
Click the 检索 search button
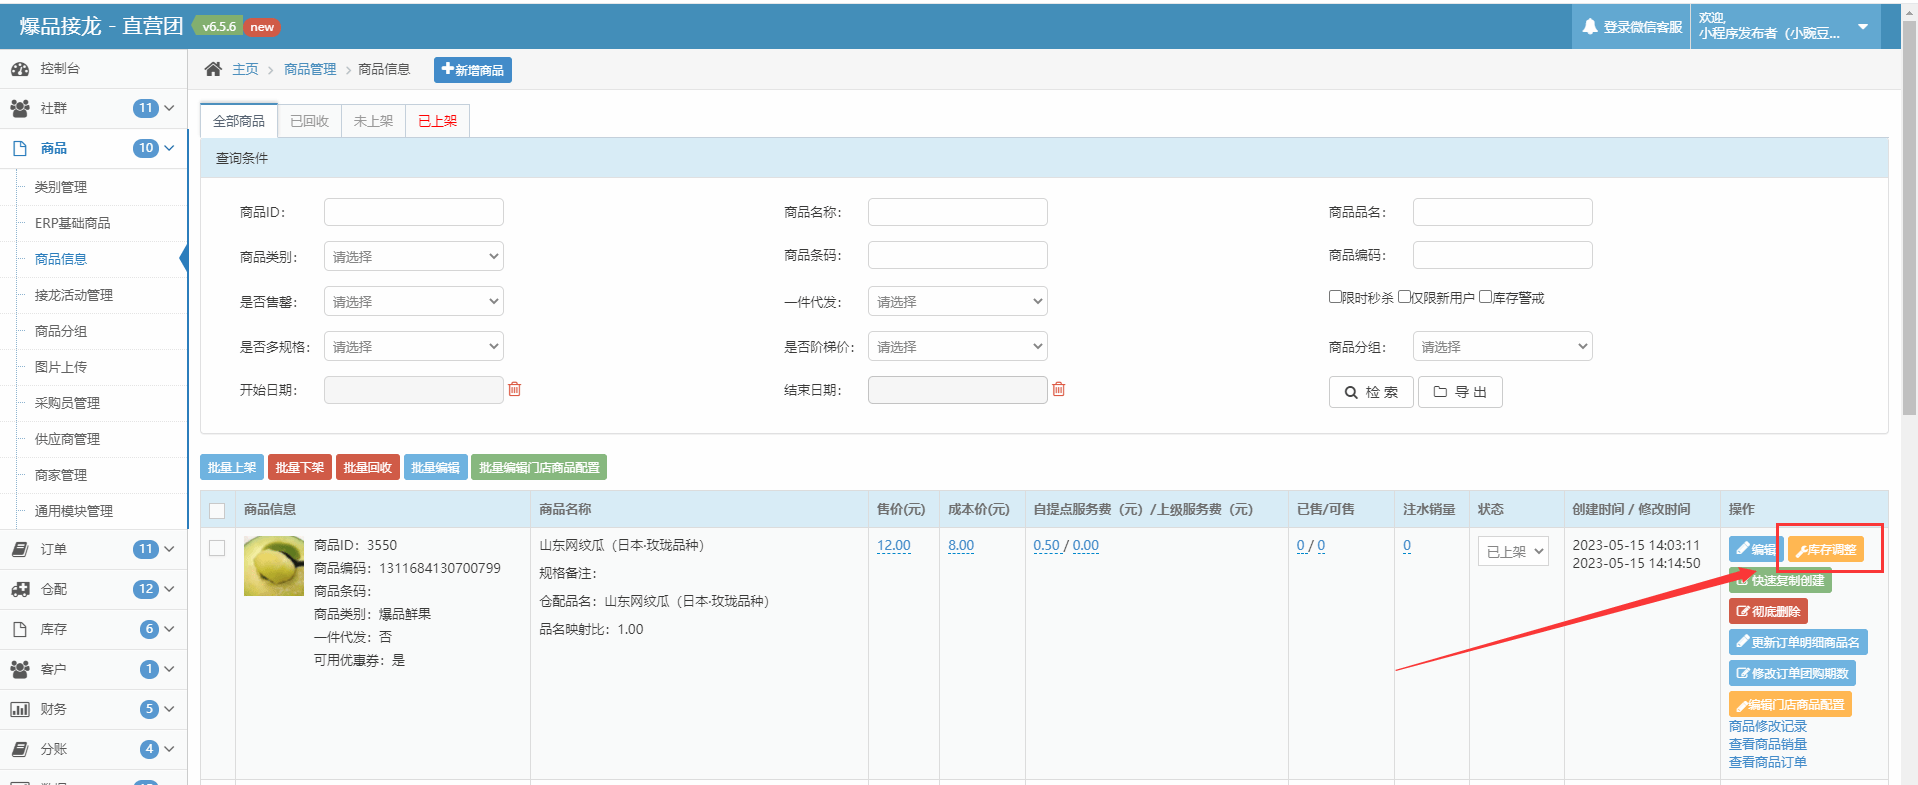pyautogui.click(x=1371, y=392)
